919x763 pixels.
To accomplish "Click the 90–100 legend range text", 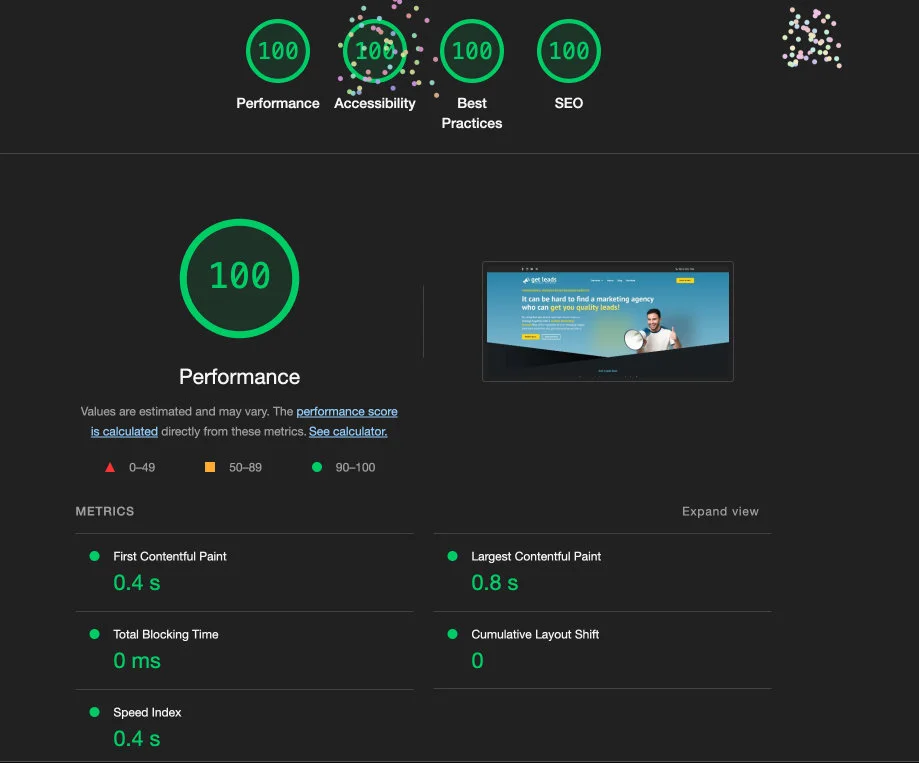I will coord(355,467).
